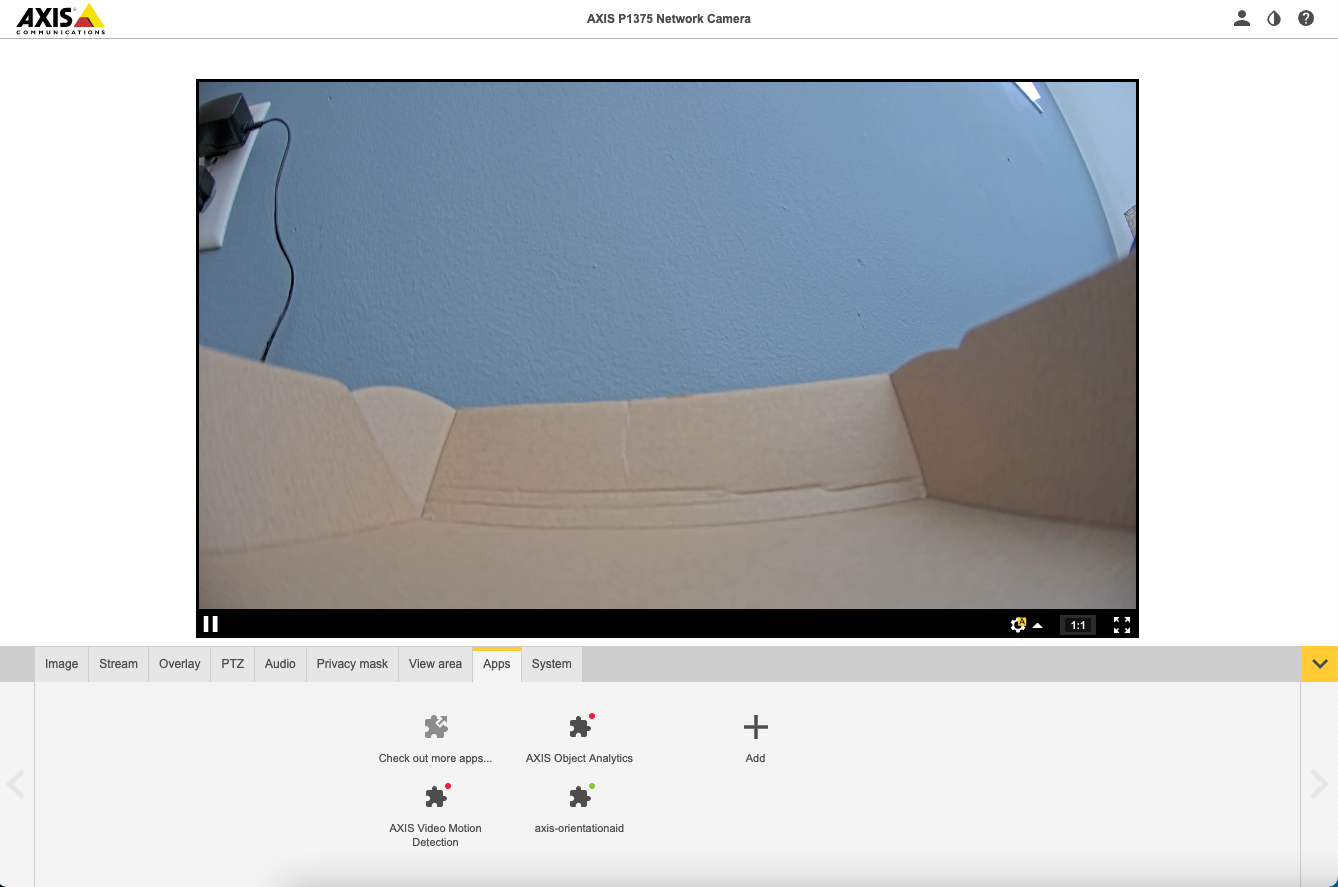The width and height of the screenshot is (1338, 887).
Task: Click the live camera video view
Action: tap(667, 345)
